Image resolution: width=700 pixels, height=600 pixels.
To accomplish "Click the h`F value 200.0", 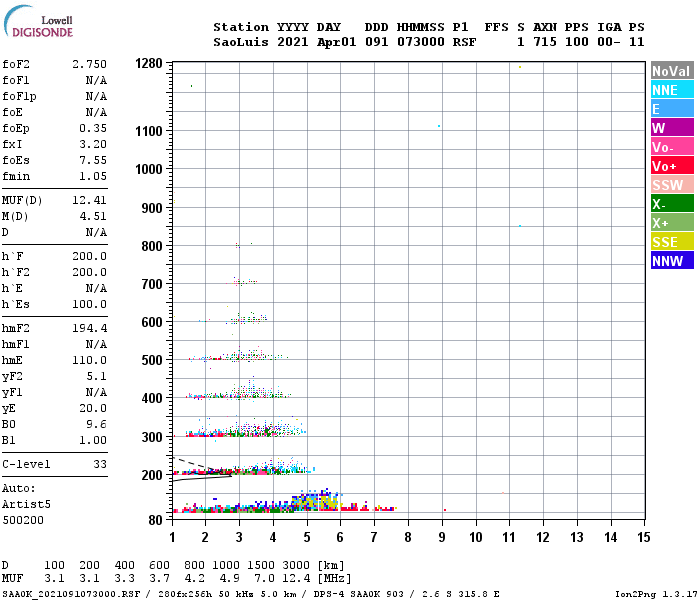I will (90, 256).
